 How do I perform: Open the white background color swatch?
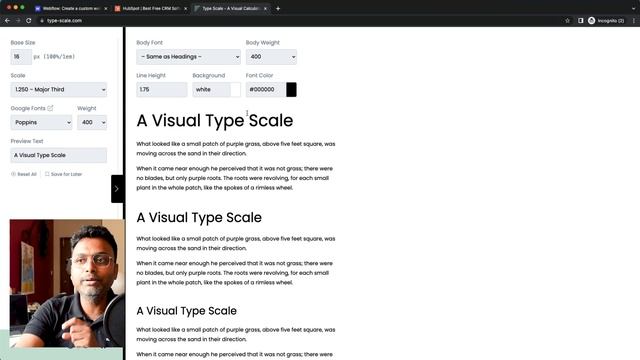click(x=236, y=89)
